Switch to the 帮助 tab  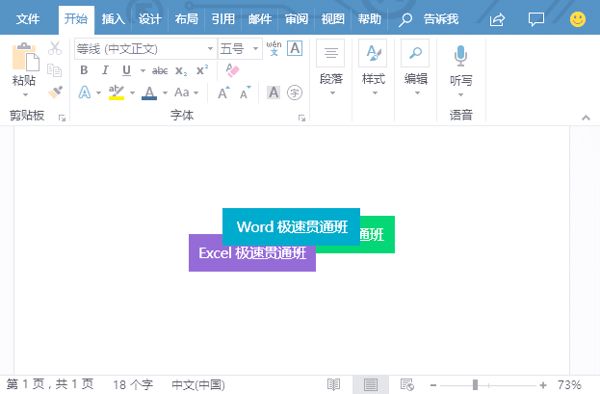(x=369, y=19)
